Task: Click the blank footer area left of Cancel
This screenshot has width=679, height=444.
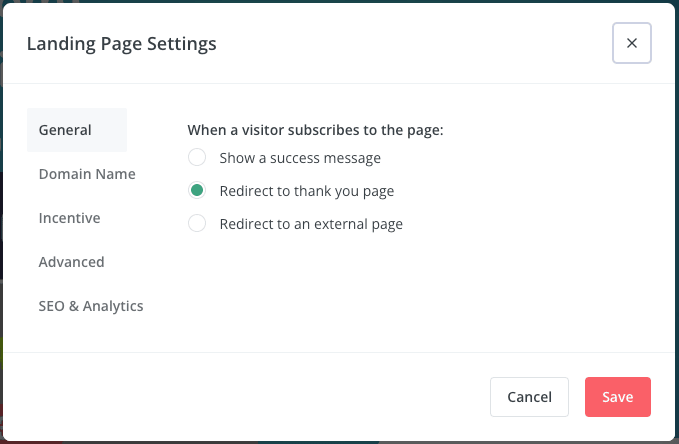Action: [x=242, y=397]
